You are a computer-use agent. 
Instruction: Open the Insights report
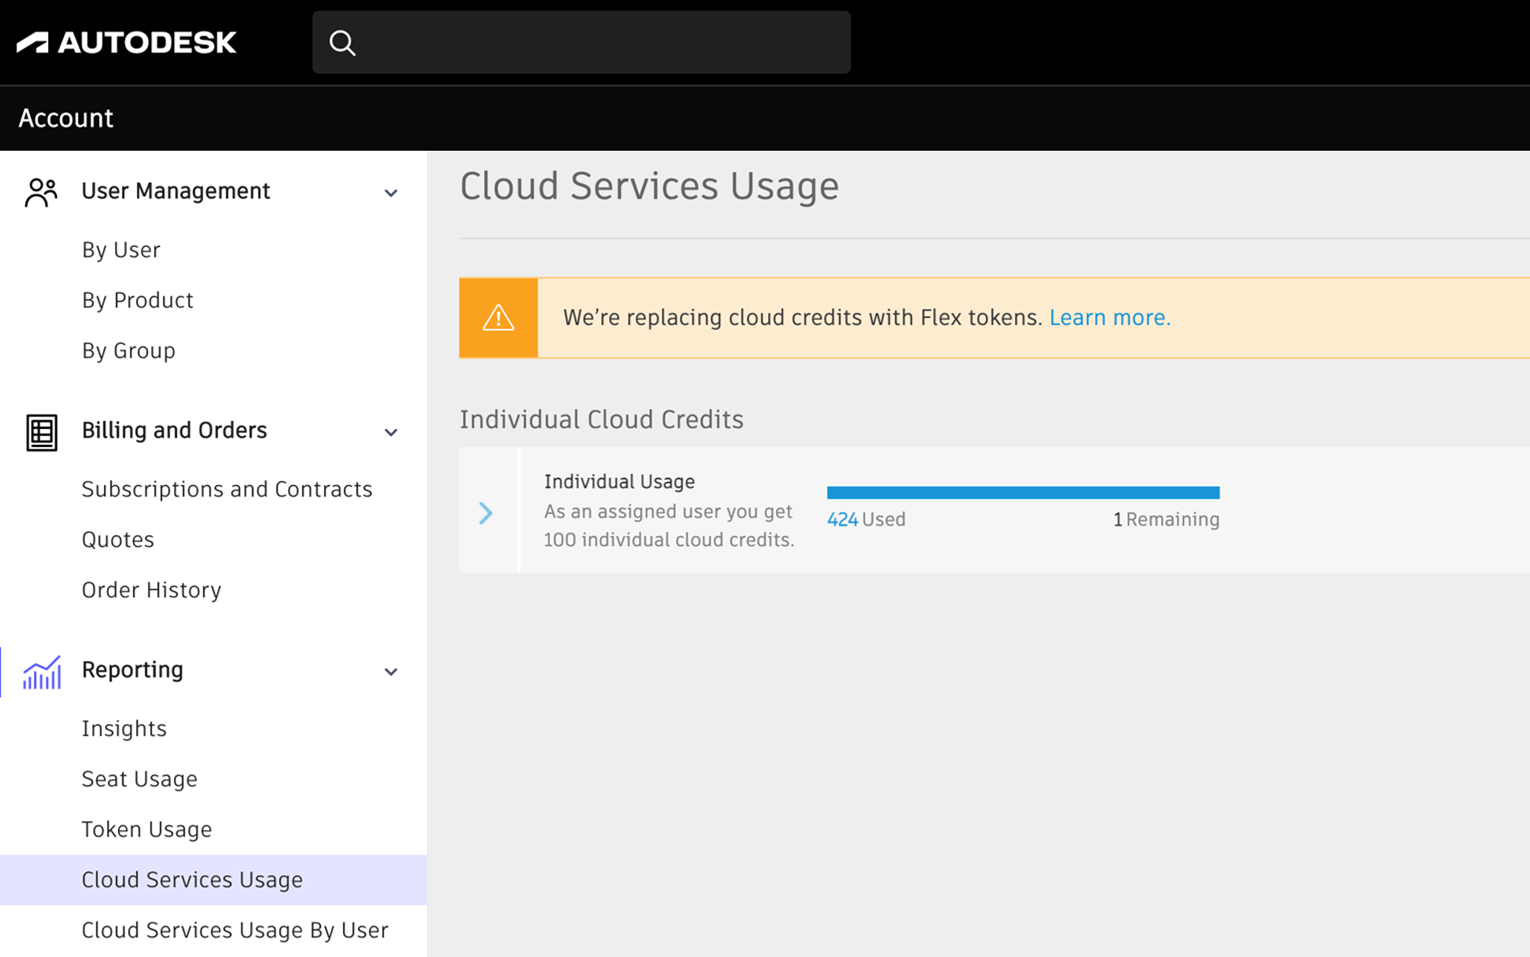tap(124, 728)
